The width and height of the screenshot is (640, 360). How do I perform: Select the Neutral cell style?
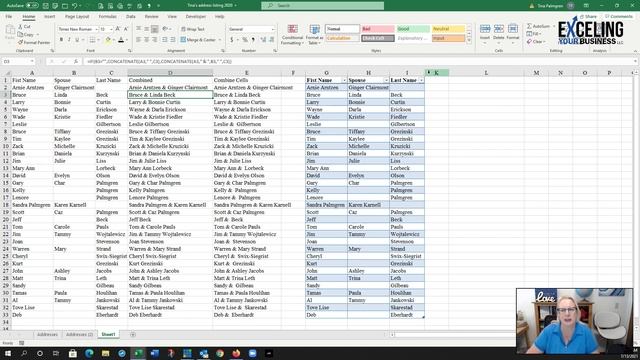(x=448, y=29)
